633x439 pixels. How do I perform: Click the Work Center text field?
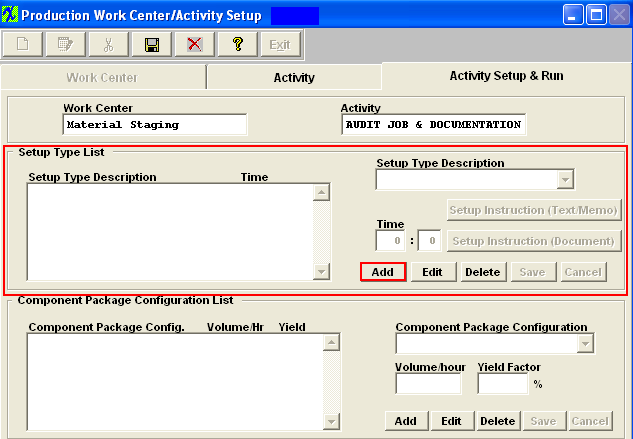point(155,124)
